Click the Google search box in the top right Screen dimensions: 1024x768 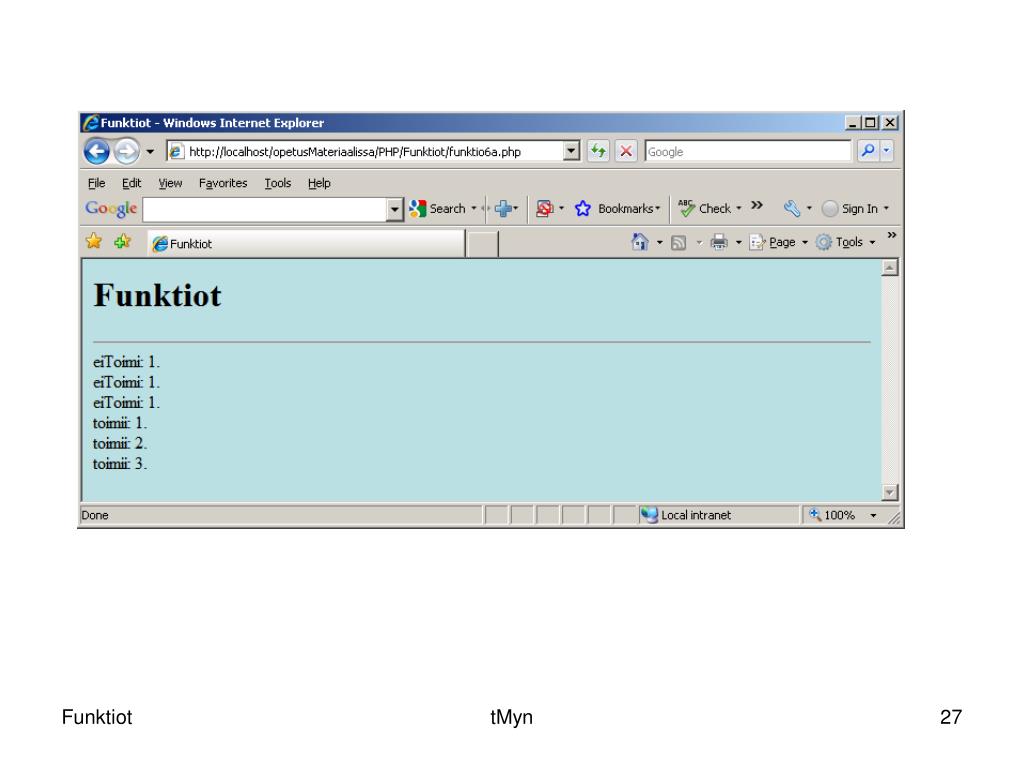coord(748,152)
